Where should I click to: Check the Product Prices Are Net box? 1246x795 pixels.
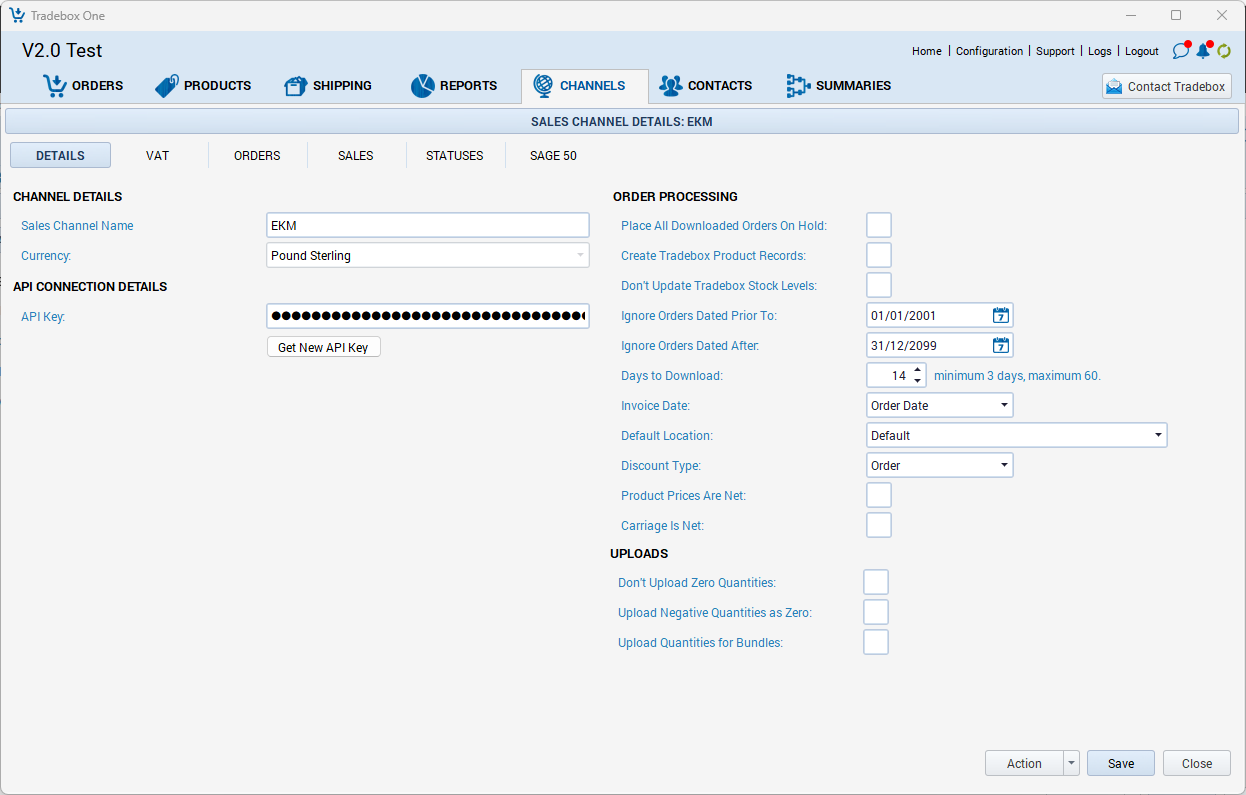point(879,495)
